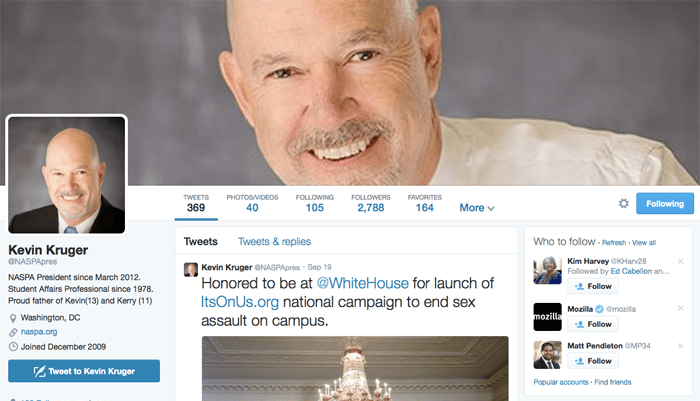Open the naspa.org website link

(39, 332)
